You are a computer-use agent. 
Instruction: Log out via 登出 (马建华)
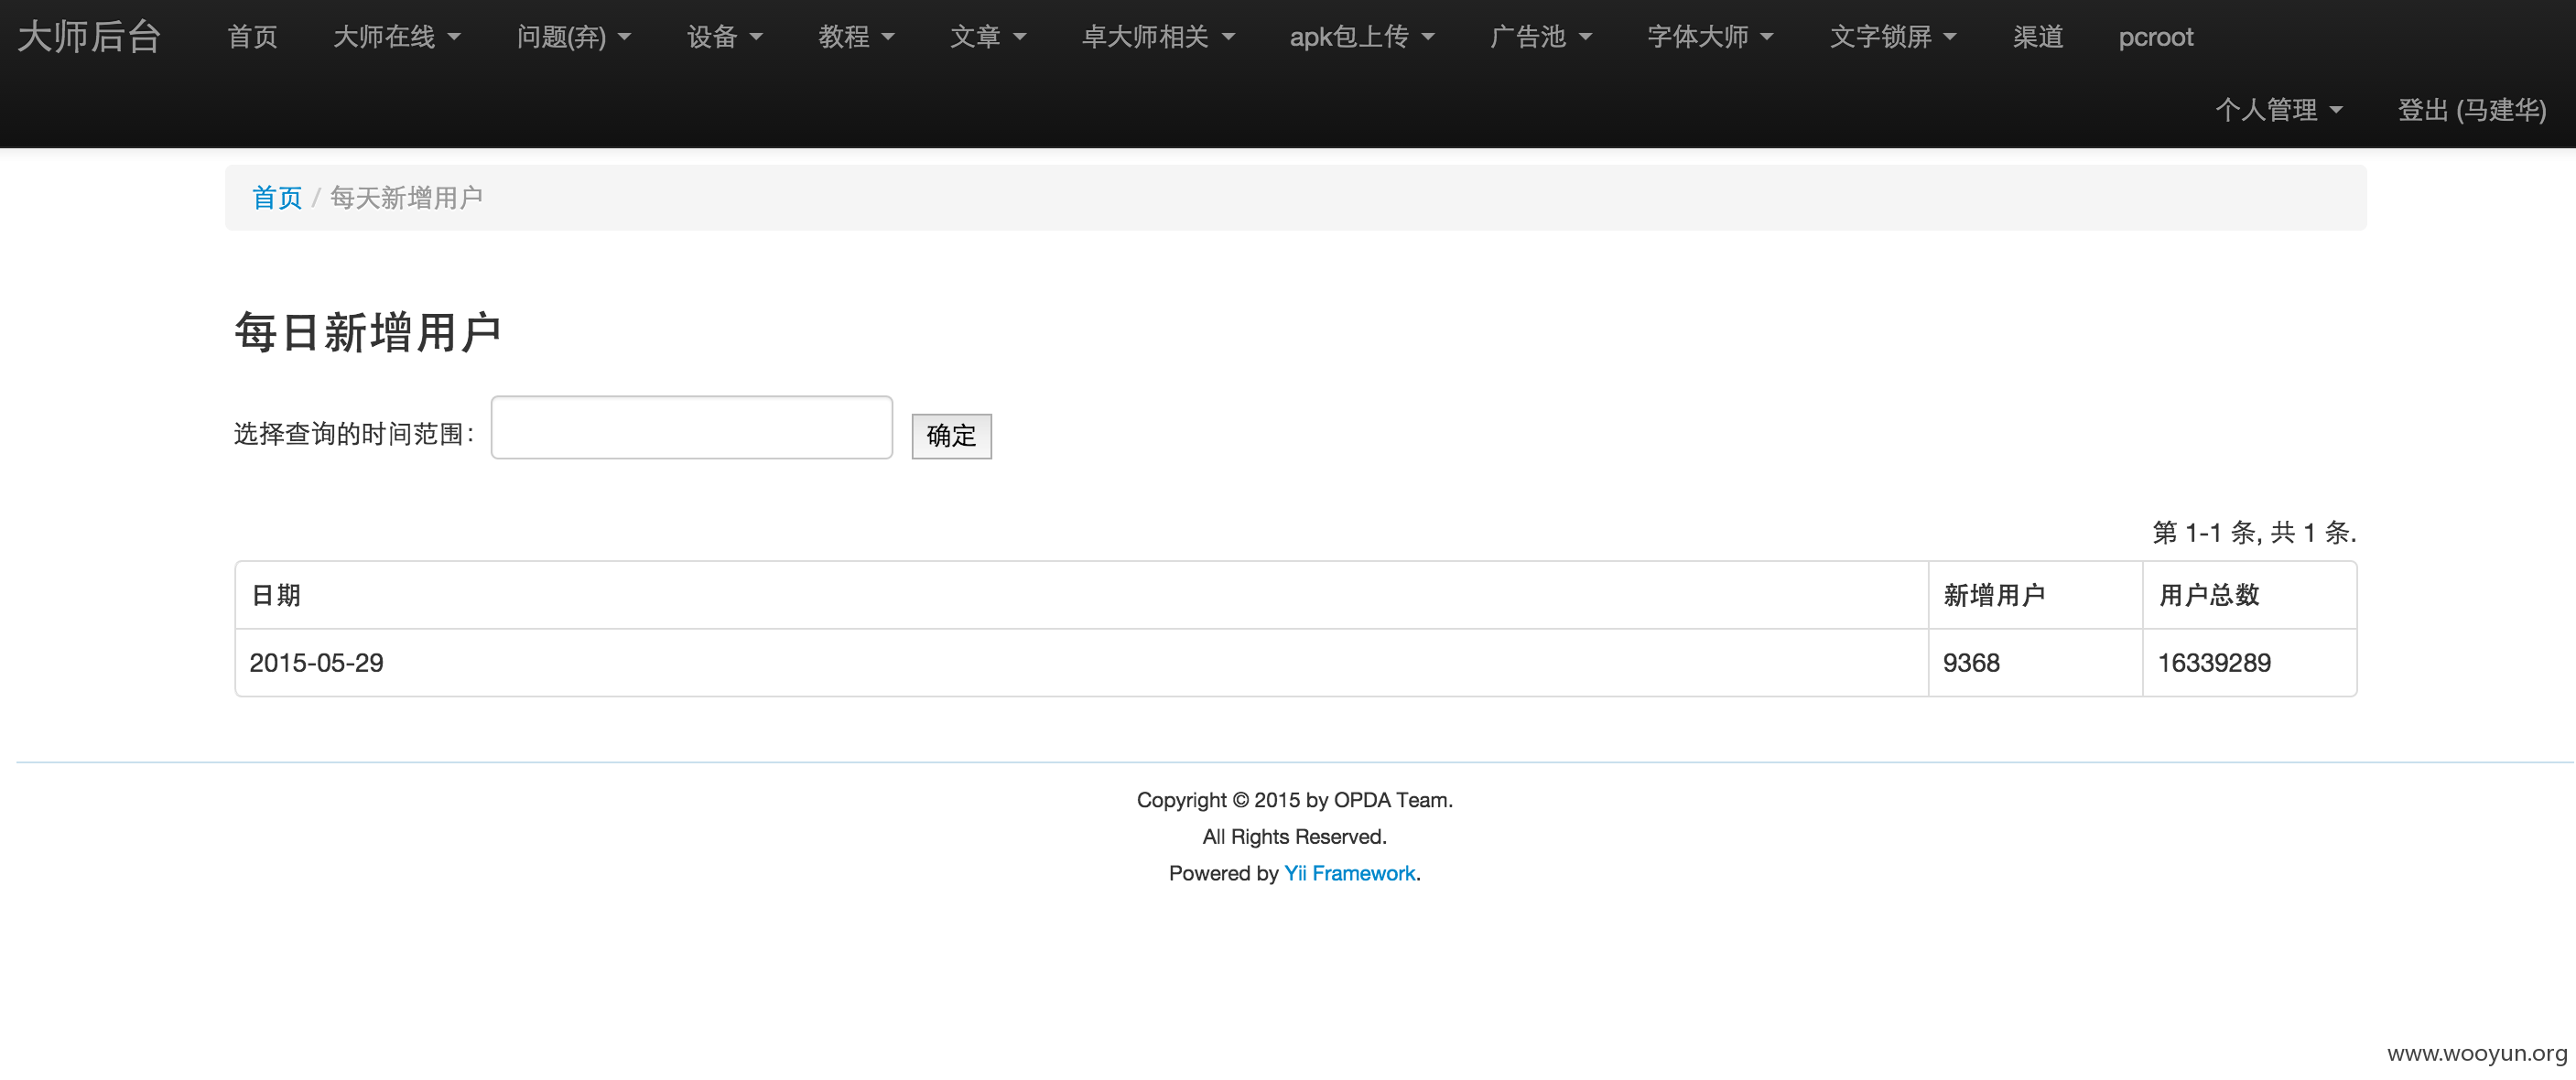point(2471,110)
